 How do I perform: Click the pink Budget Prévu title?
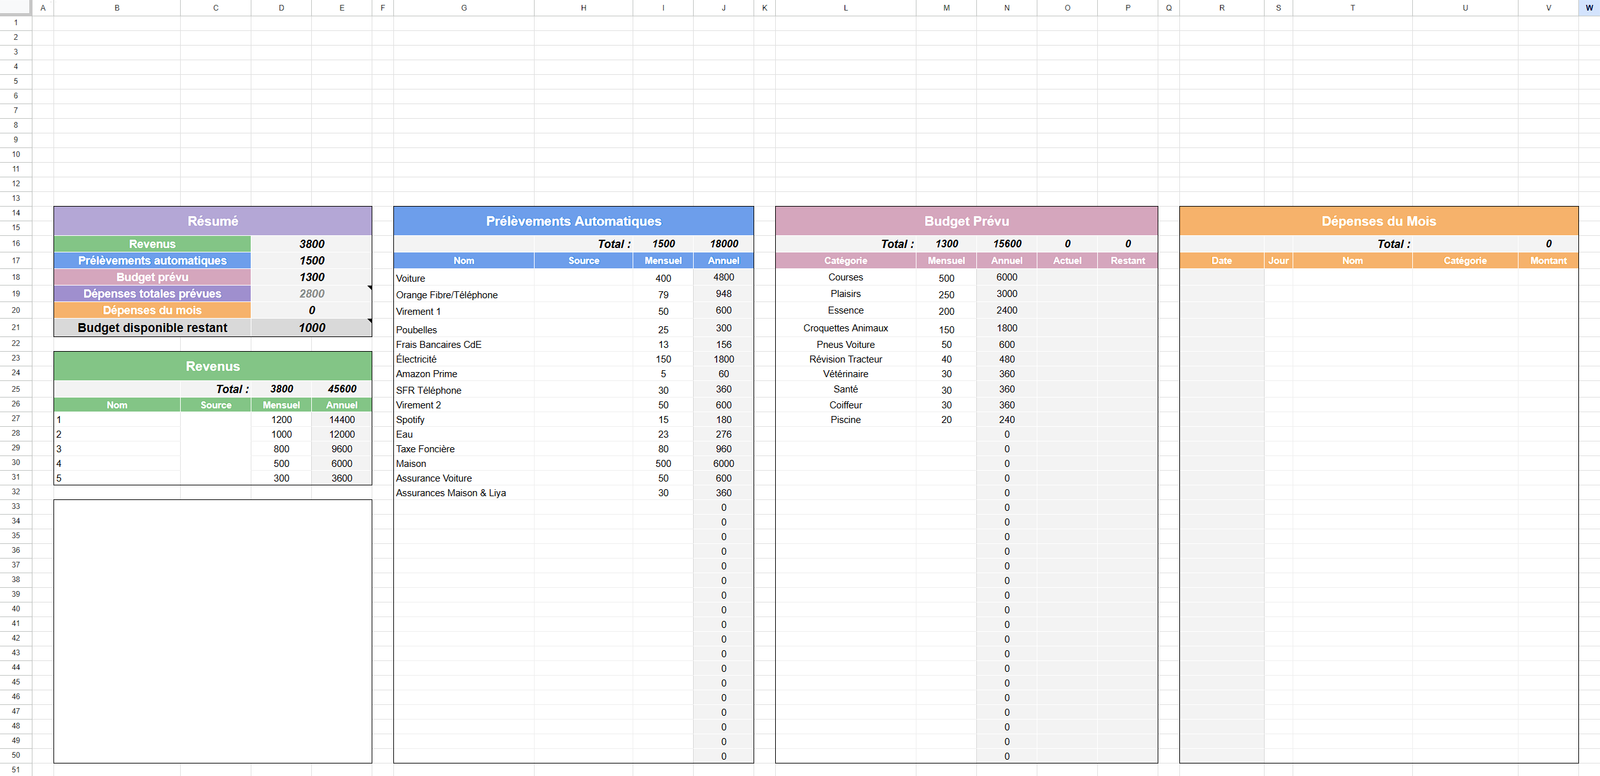[966, 221]
